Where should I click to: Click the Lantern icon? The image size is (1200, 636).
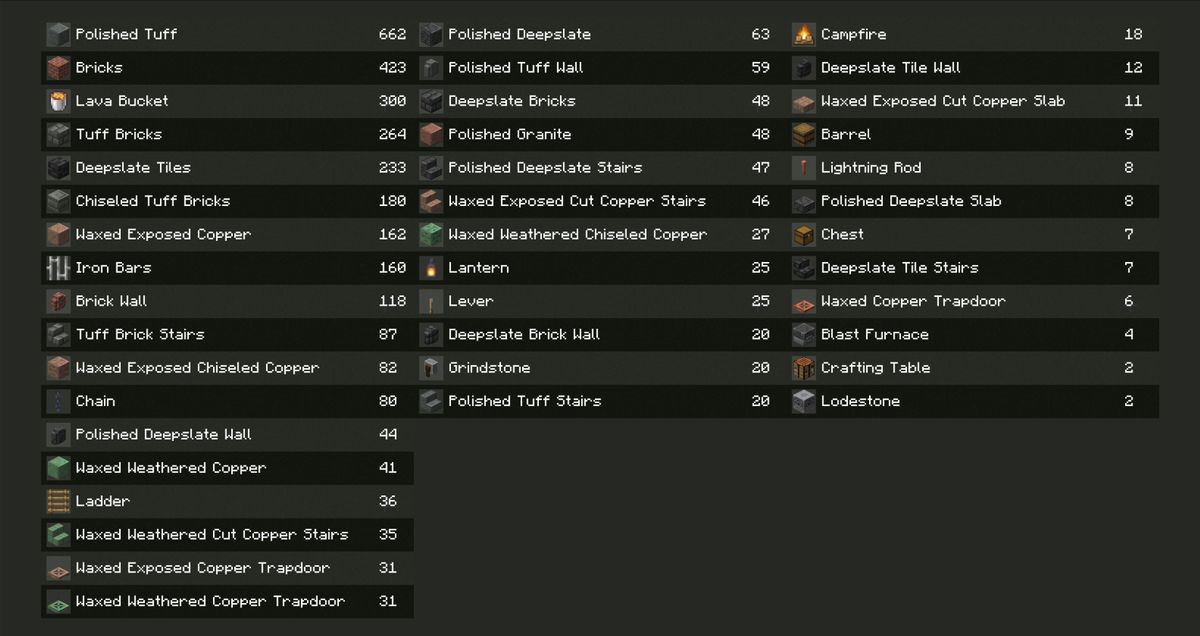tap(431, 268)
